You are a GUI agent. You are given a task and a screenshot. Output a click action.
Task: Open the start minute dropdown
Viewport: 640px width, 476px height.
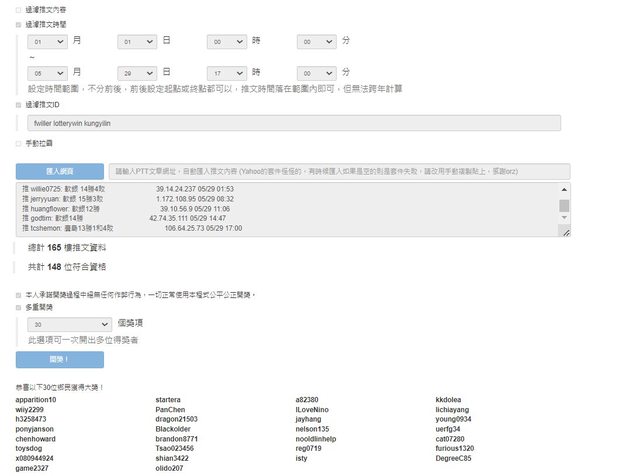coord(318,42)
